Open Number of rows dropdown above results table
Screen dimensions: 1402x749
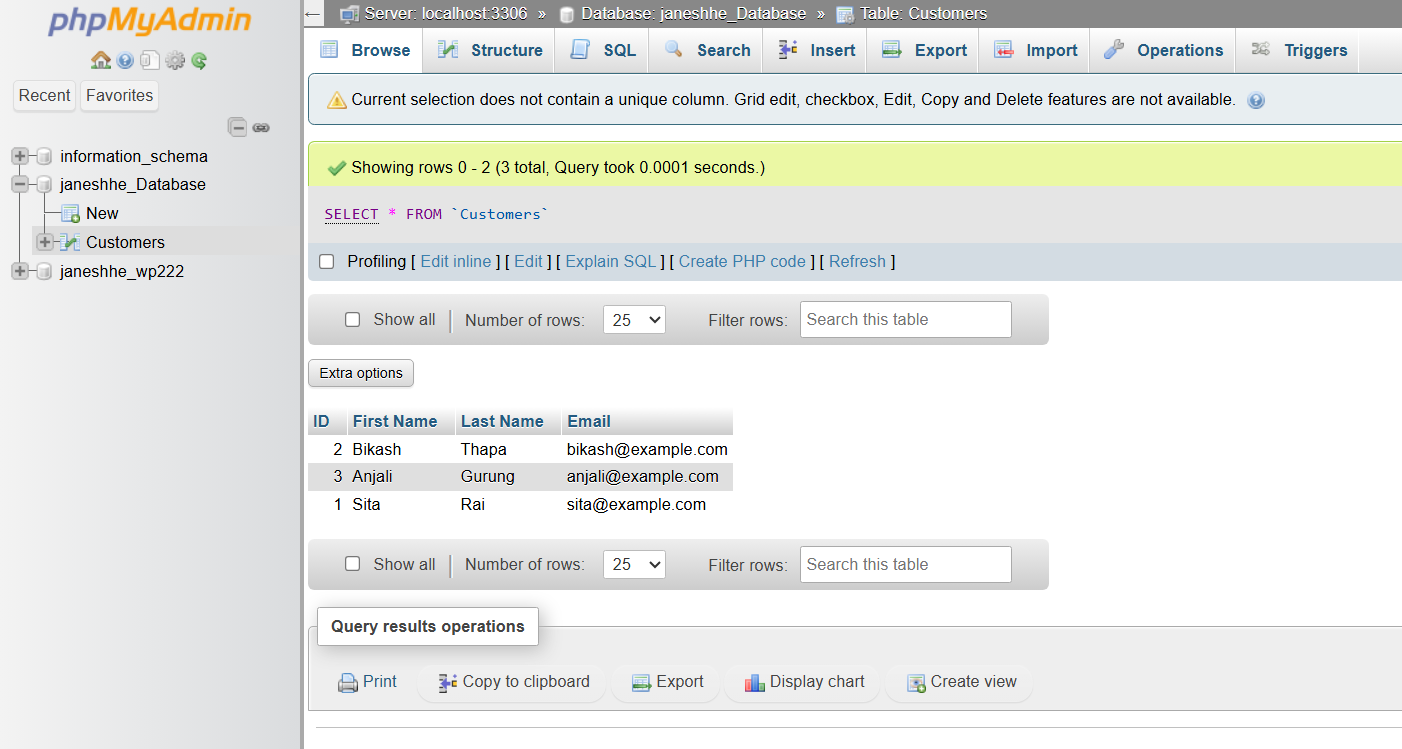coord(634,320)
